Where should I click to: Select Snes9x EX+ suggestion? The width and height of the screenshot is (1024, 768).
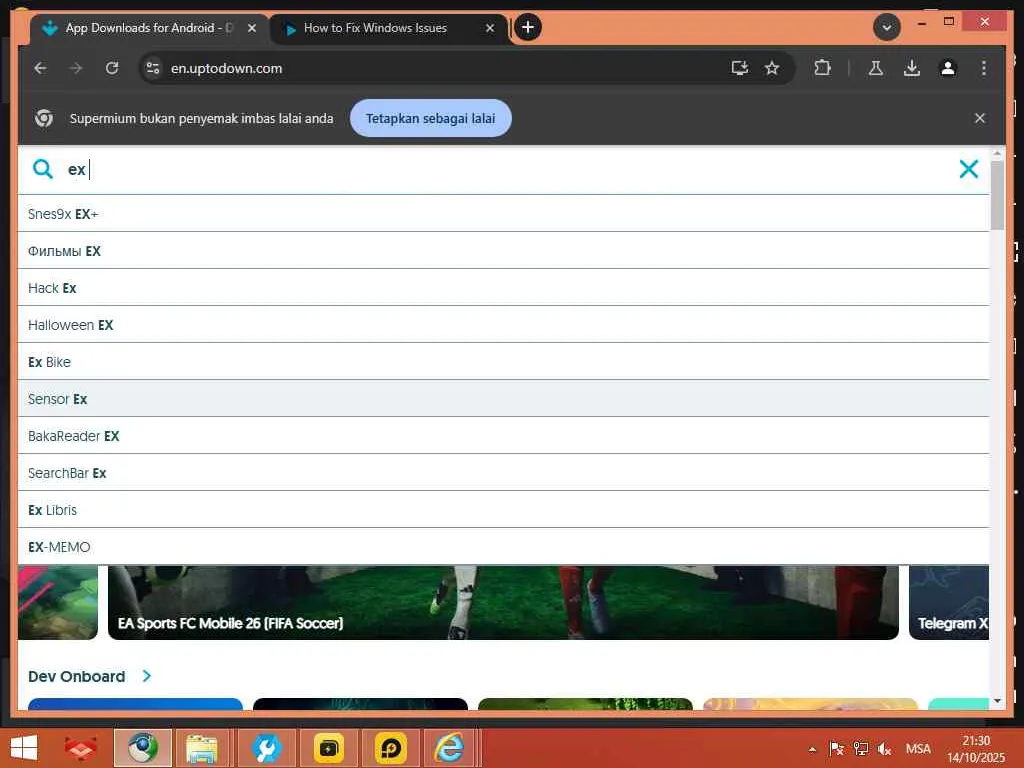pyautogui.click(x=503, y=214)
